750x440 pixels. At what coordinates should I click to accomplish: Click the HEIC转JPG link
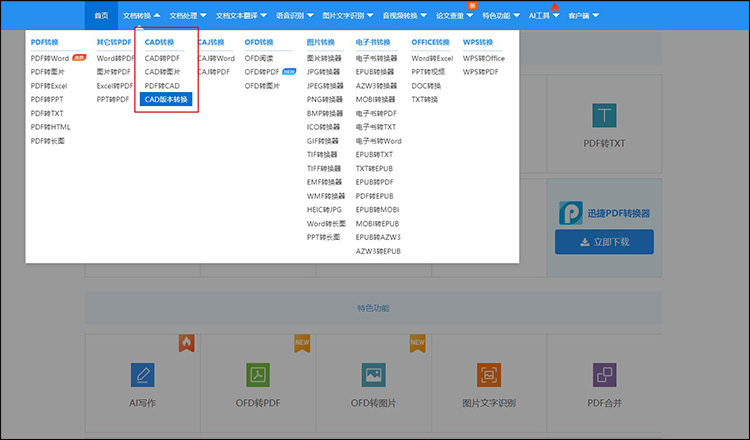[324, 209]
